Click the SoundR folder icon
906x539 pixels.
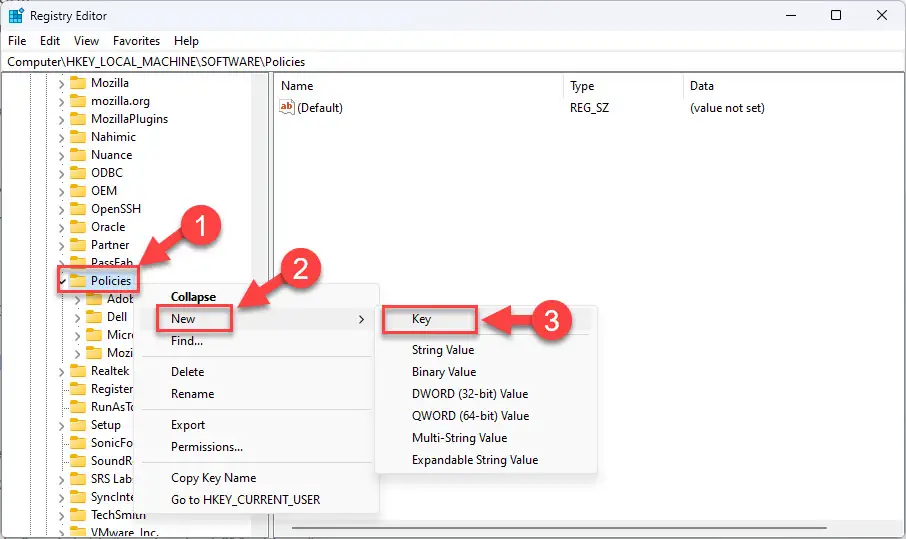coord(77,461)
